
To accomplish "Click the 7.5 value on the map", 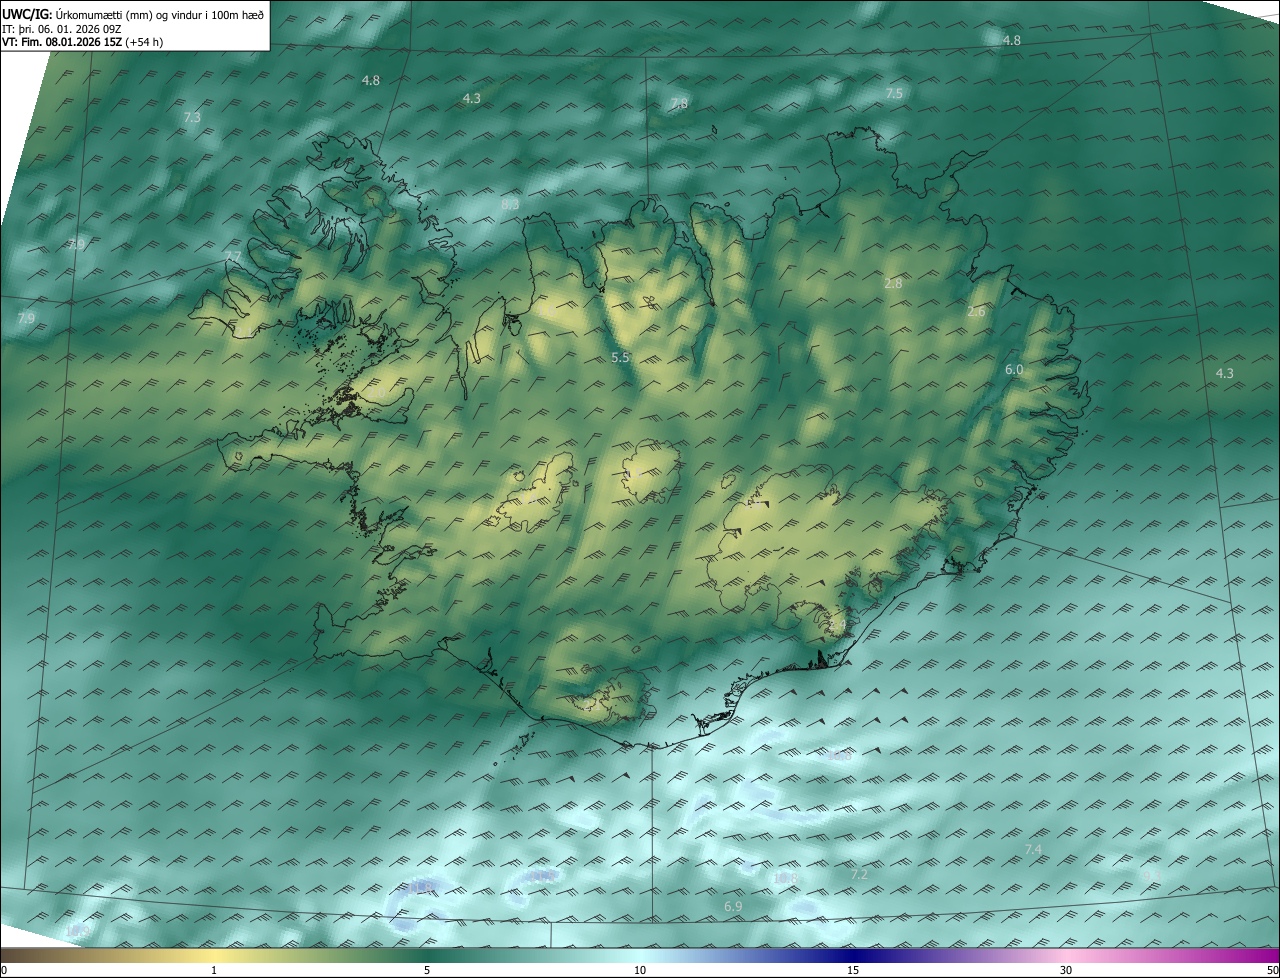I will (894, 93).
